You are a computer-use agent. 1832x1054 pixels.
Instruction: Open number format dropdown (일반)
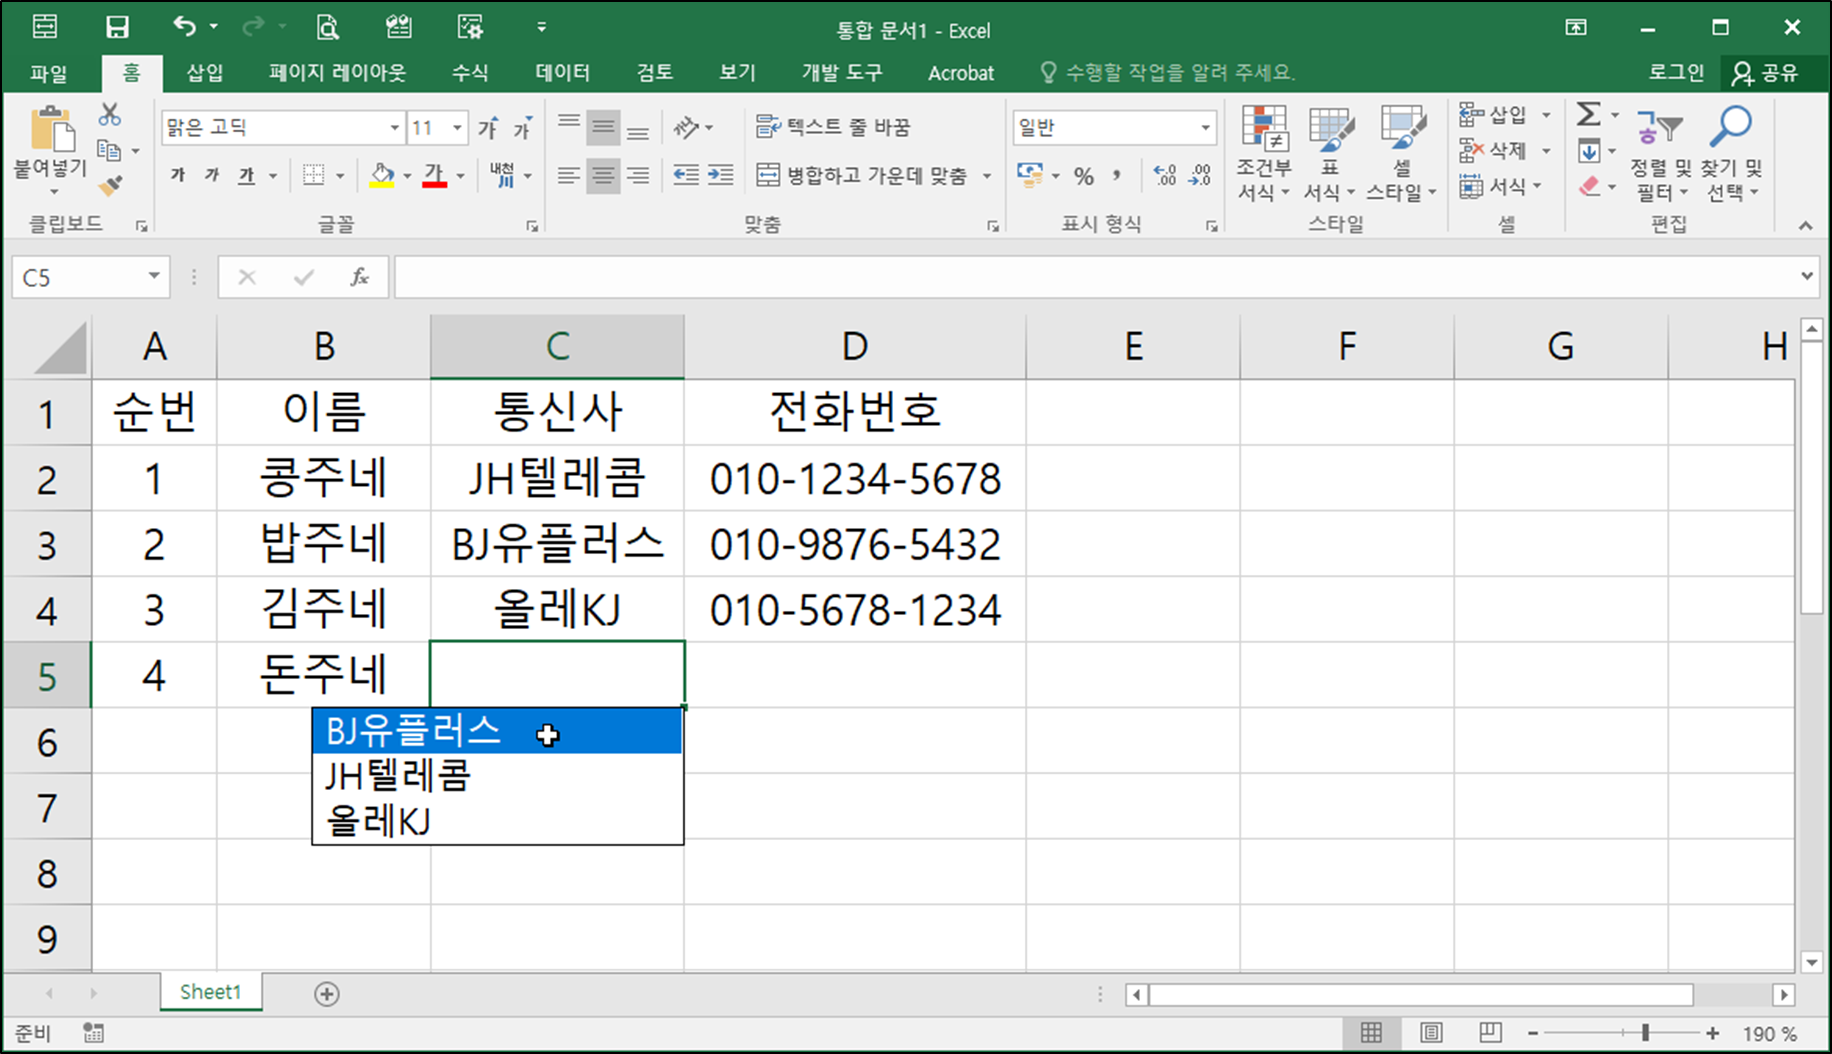pyautogui.click(x=1205, y=127)
